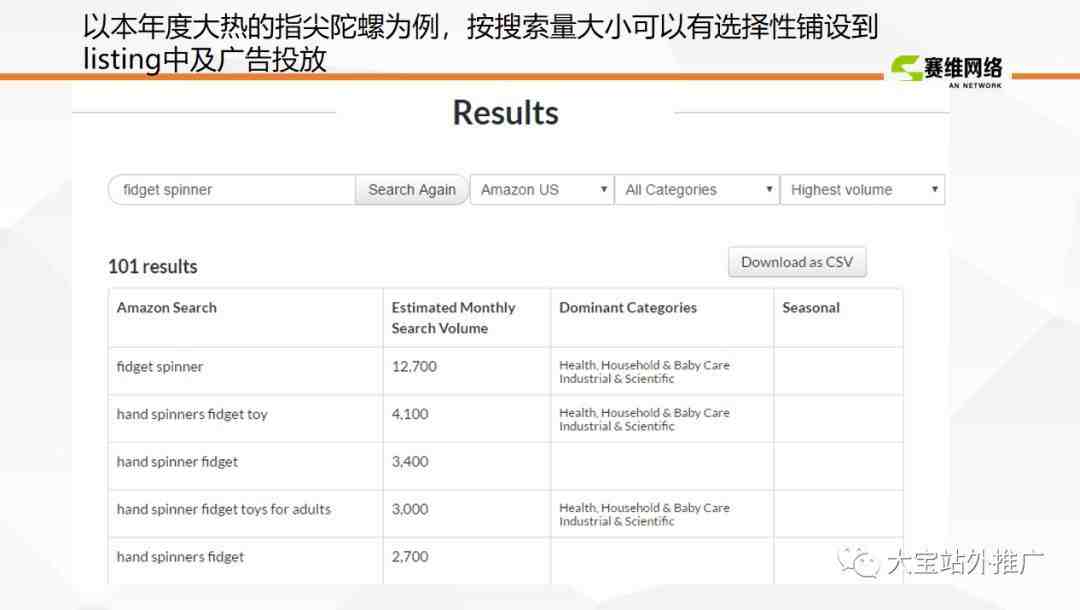
Task: Click the green logo mark beside 赛维网络
Action: click(906, 68)
